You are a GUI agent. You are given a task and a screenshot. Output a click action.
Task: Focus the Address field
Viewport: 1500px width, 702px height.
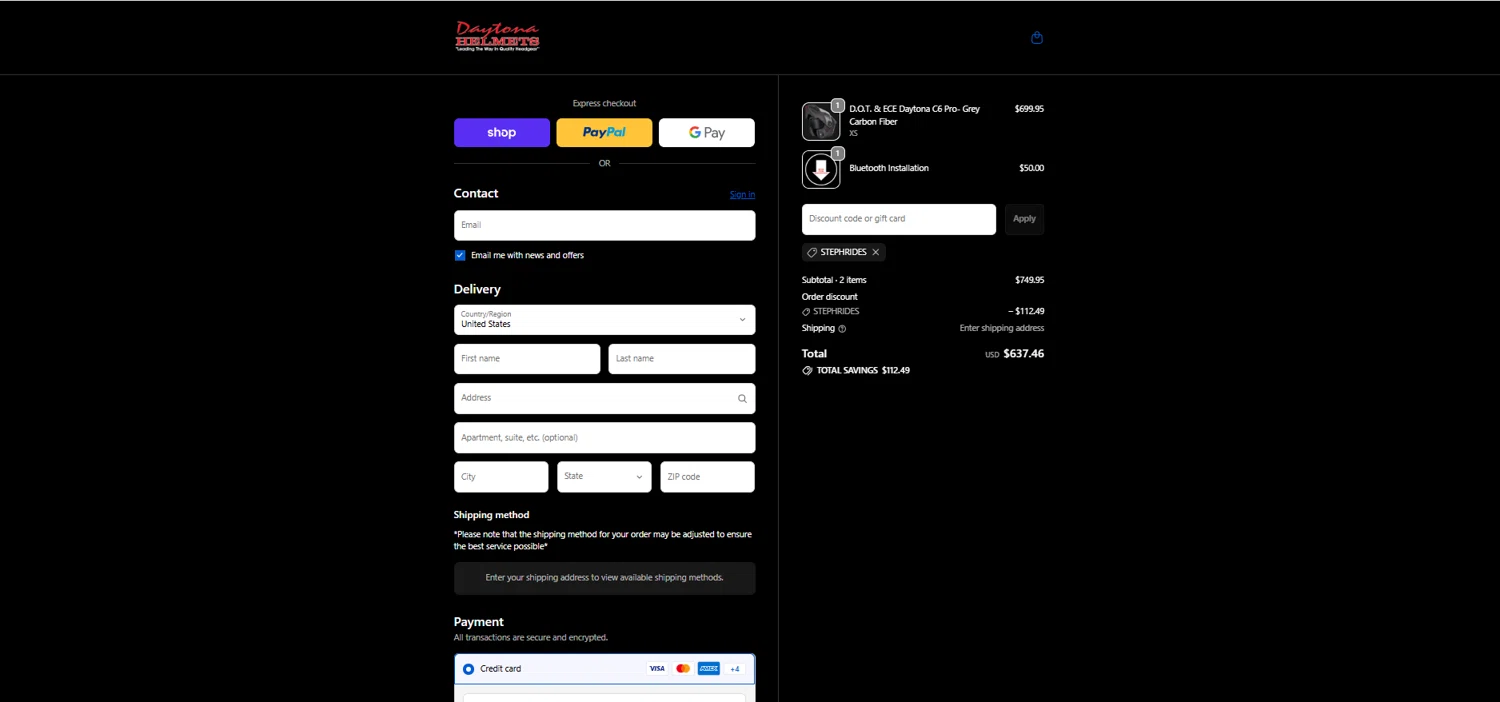[604, 398]
